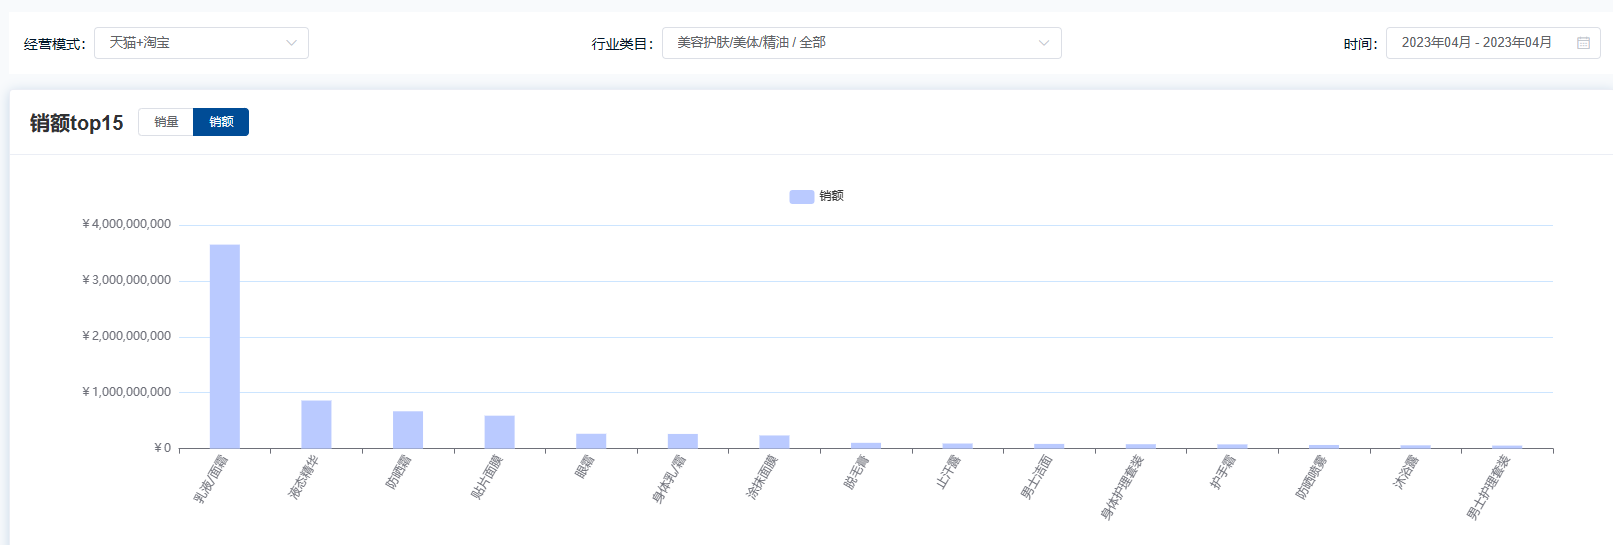Screen dimensions: 1613x545
Task: Click the 身体护理套装 axis label
Action: (1122, 488)
